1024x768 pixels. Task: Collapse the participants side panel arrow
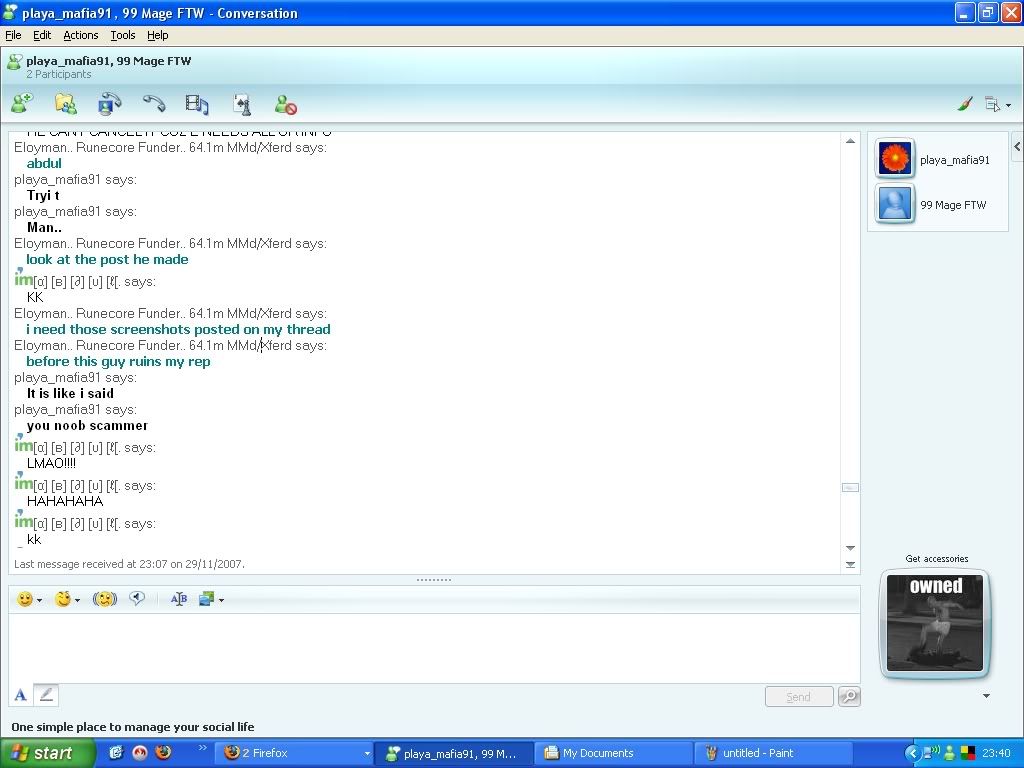point(1016,147)
